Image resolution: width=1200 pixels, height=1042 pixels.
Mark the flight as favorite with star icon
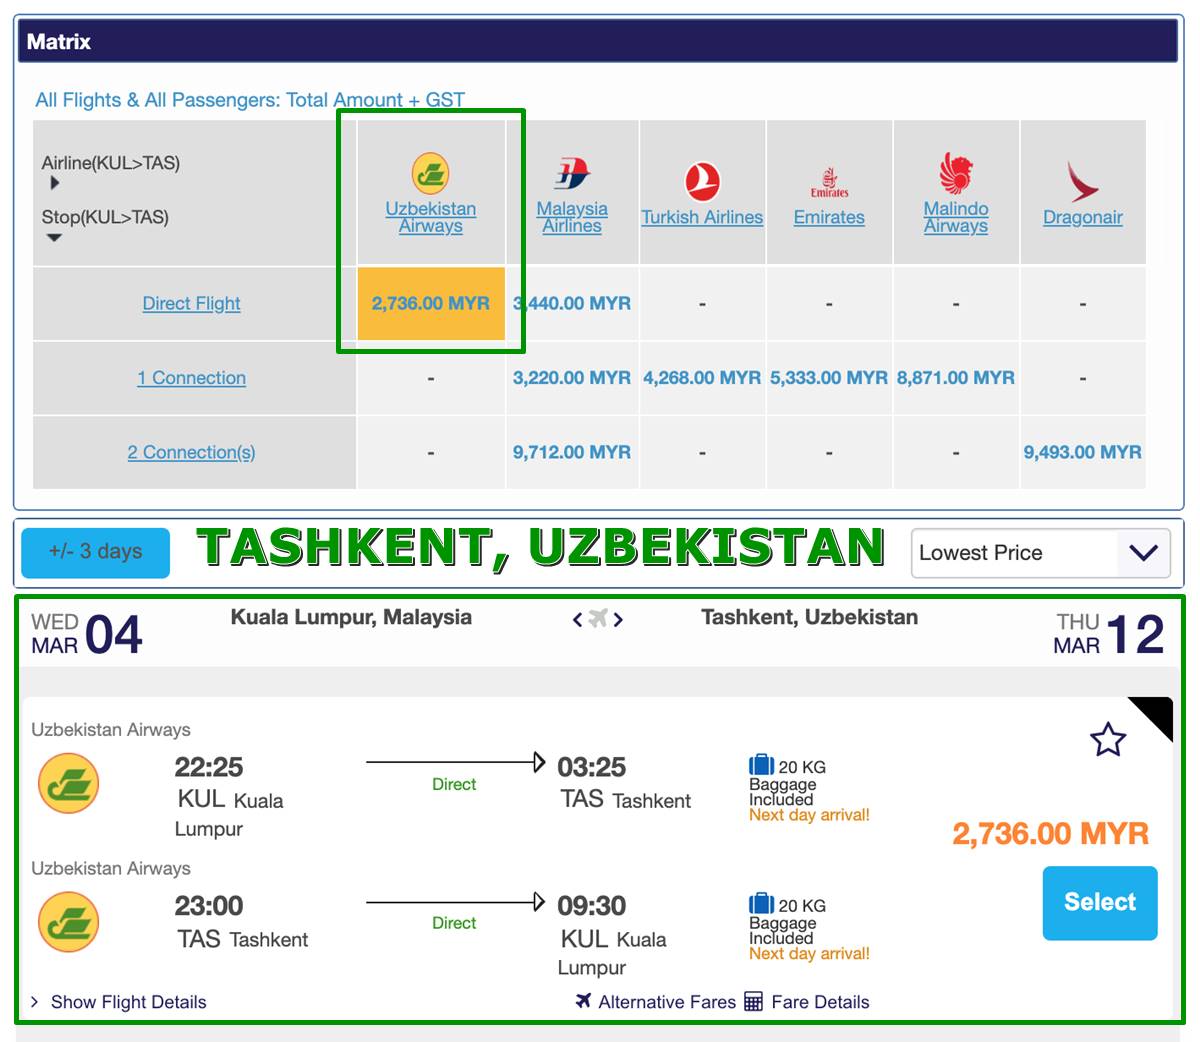[1108, 740]
